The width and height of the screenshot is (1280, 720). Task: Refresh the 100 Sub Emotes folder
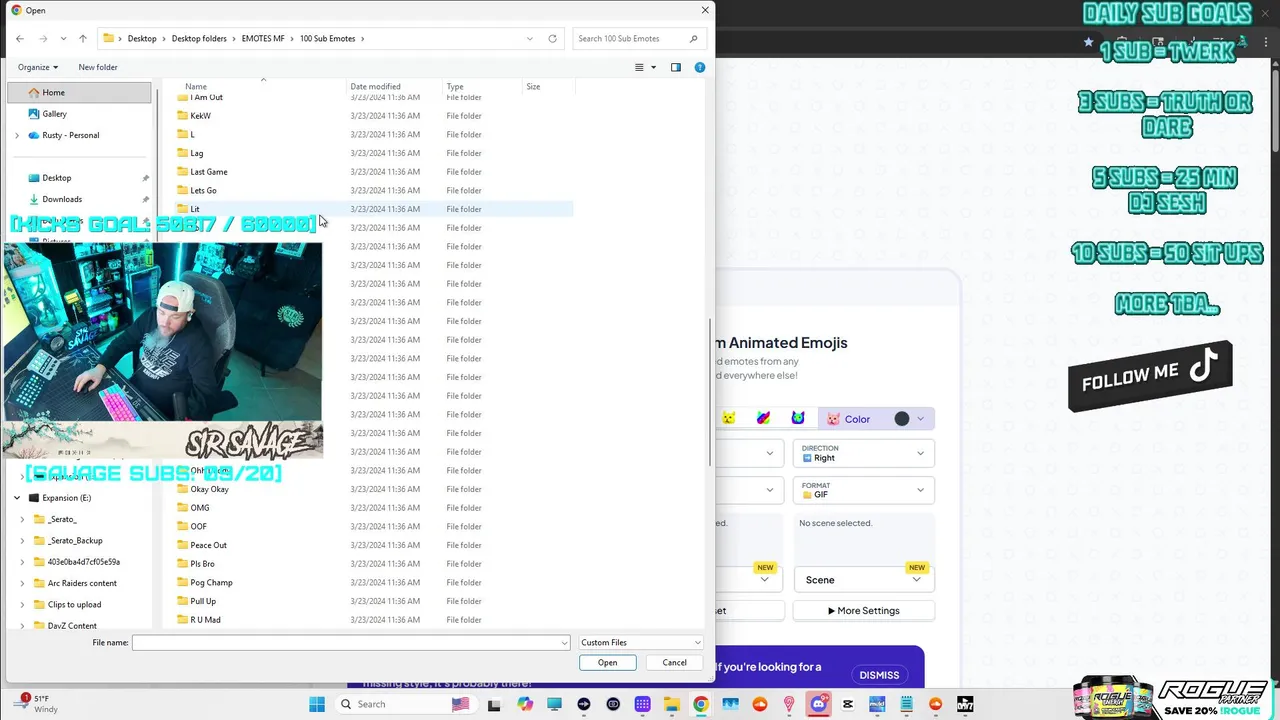click(552, 39)
